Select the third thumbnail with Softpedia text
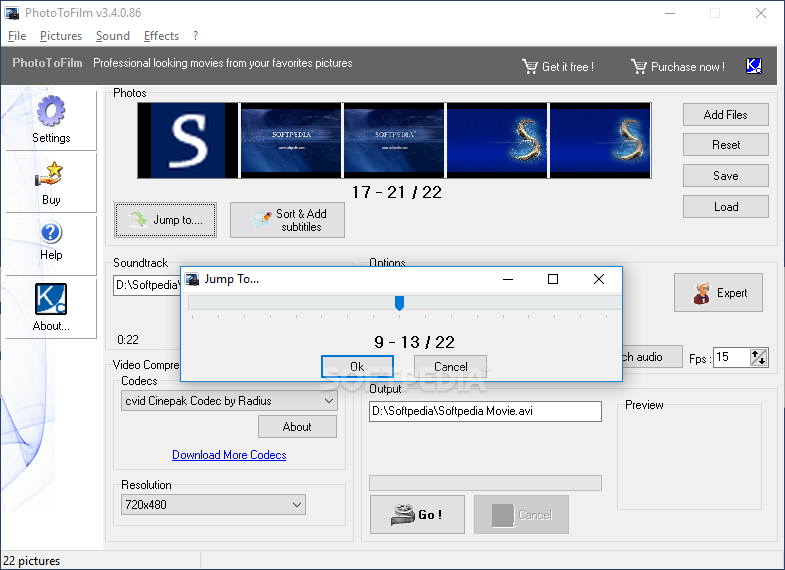Viewport: 785px width, 570px height. coord(394,141)
